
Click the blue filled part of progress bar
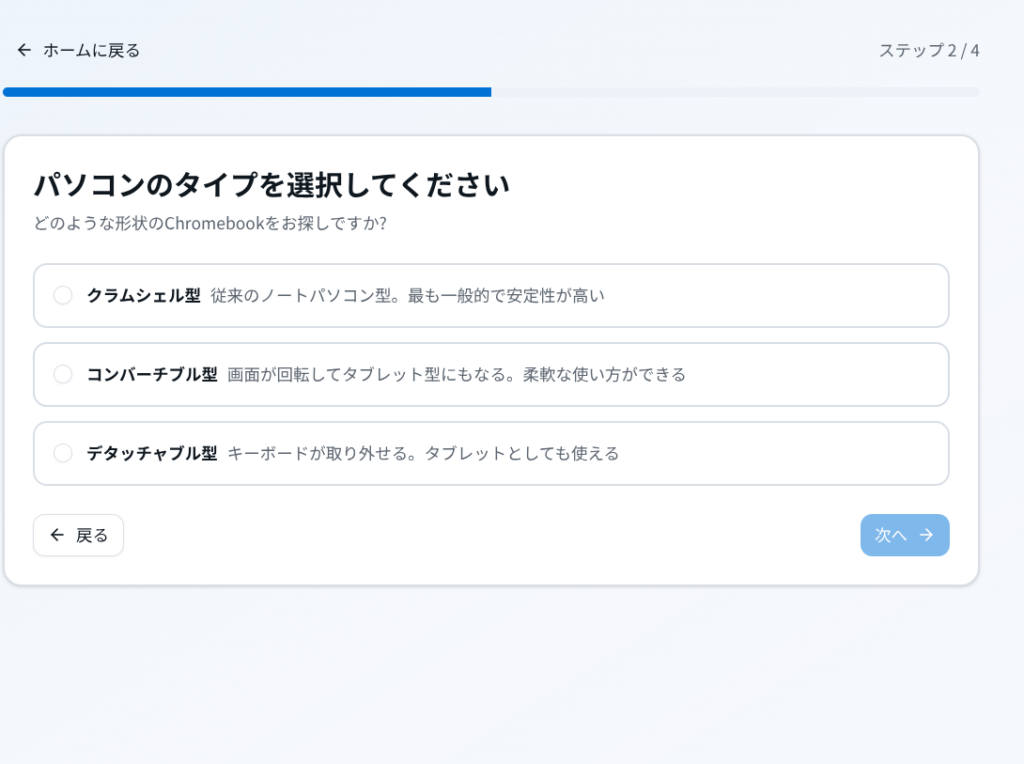(x=246, y=92)
